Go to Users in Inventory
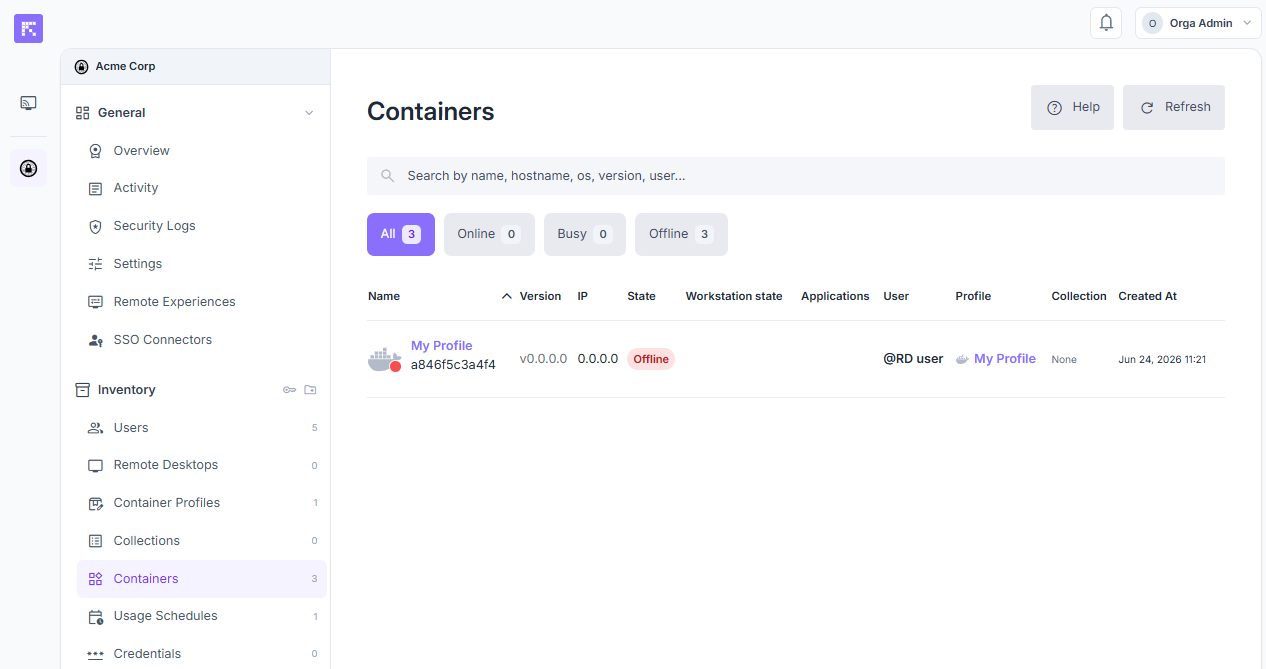The width and height of the screenshot is (1266, 669). [202, 428]
